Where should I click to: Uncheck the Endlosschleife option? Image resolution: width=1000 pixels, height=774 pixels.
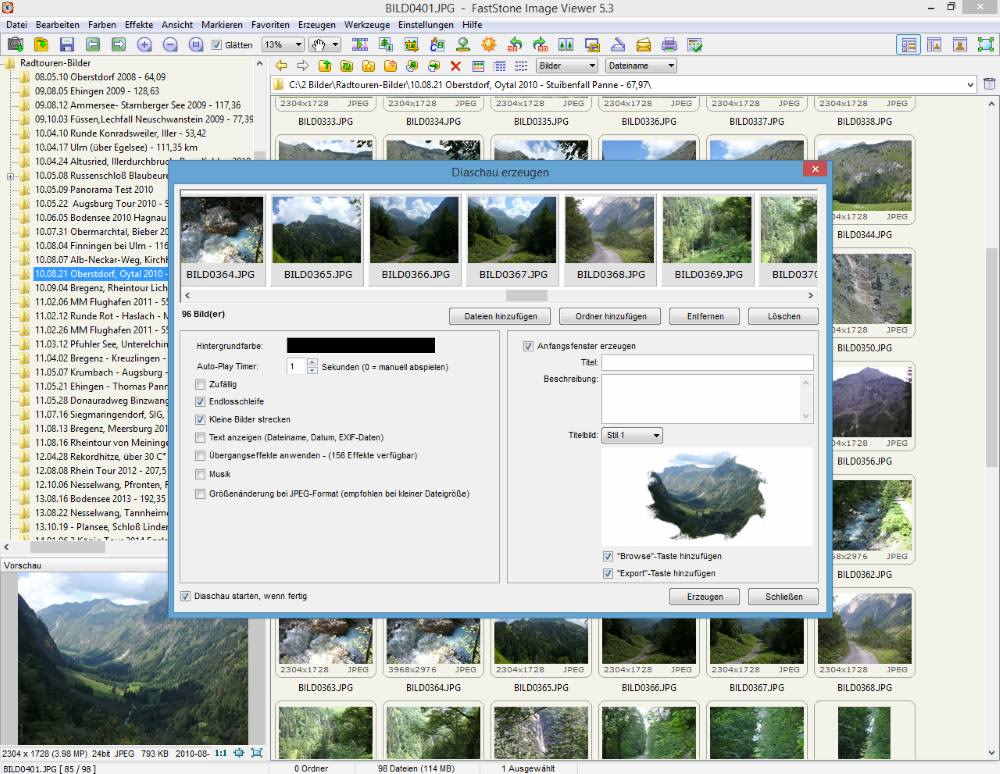click(200, 401)
